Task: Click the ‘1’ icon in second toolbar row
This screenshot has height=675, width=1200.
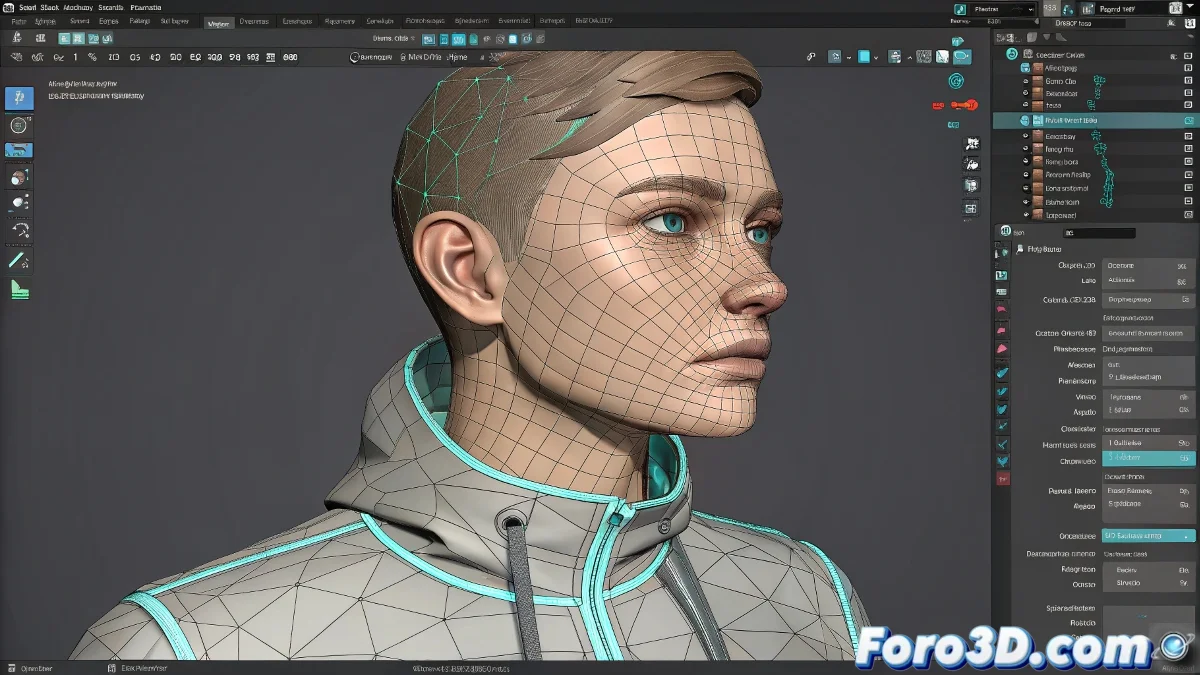Action: (x=75, y=58)
